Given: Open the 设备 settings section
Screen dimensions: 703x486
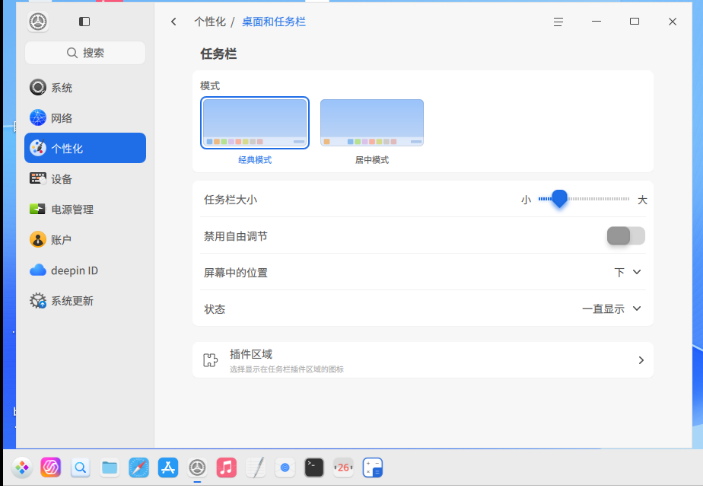Looking at the screenshot, I should click(85, 178).
